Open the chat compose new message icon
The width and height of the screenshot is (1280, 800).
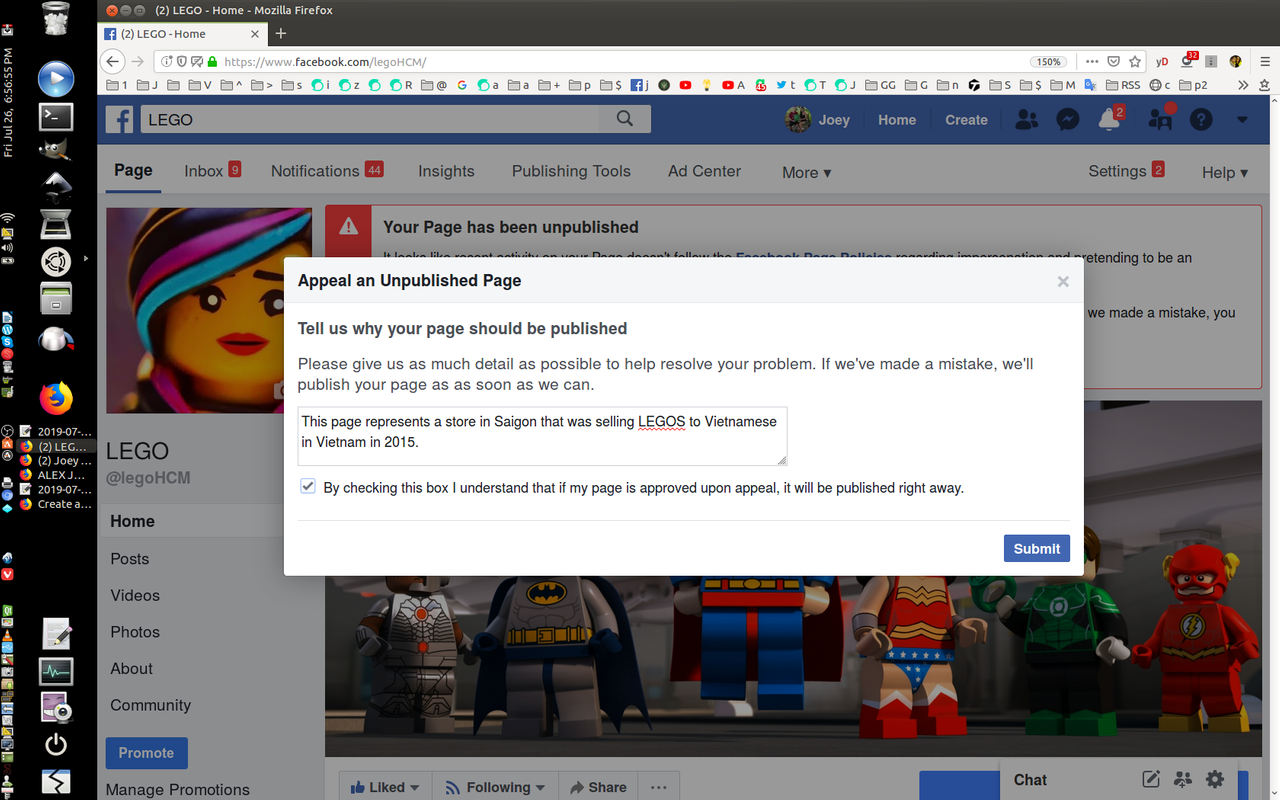(x=1151, y=779)
